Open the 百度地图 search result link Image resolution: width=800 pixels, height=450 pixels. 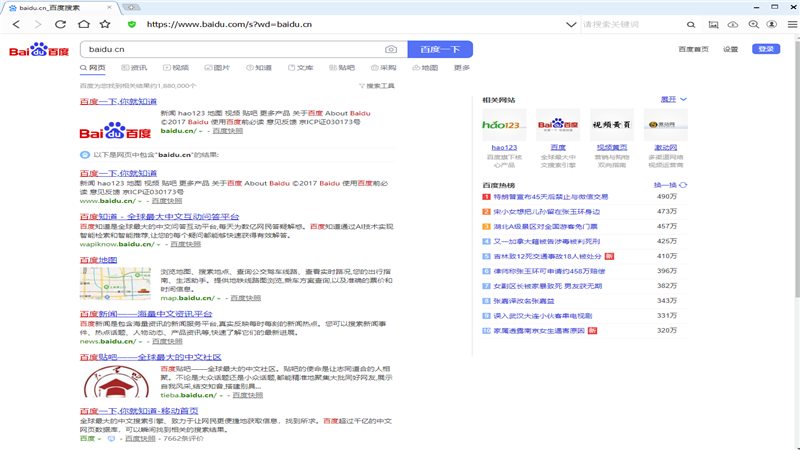pos(98,260)
